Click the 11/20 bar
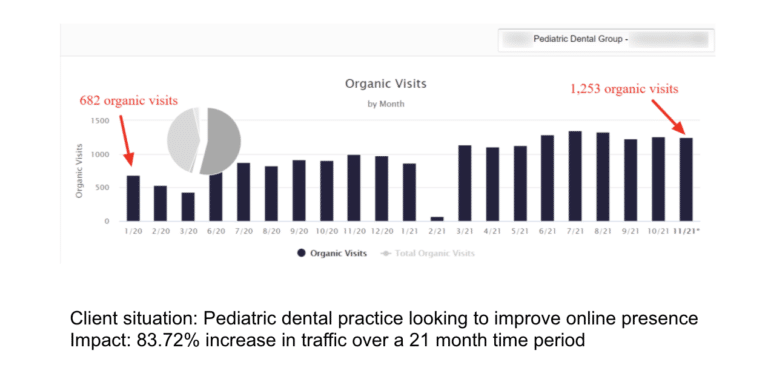768x385 pixels. click(354, 188)
